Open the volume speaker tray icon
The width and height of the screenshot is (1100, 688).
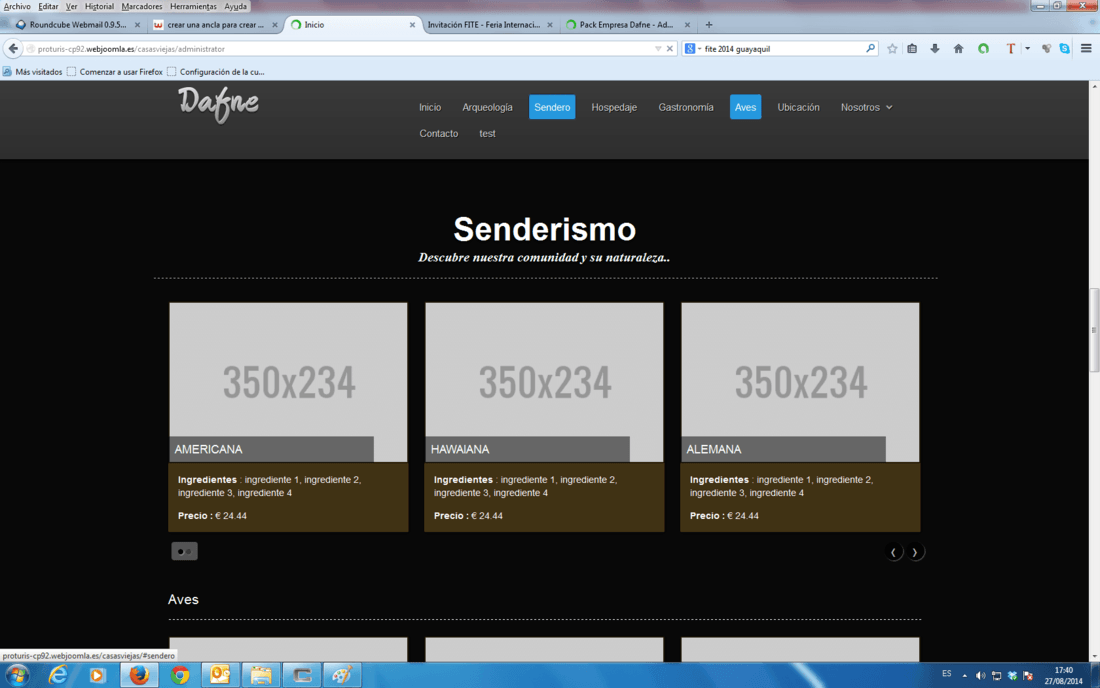980,675
